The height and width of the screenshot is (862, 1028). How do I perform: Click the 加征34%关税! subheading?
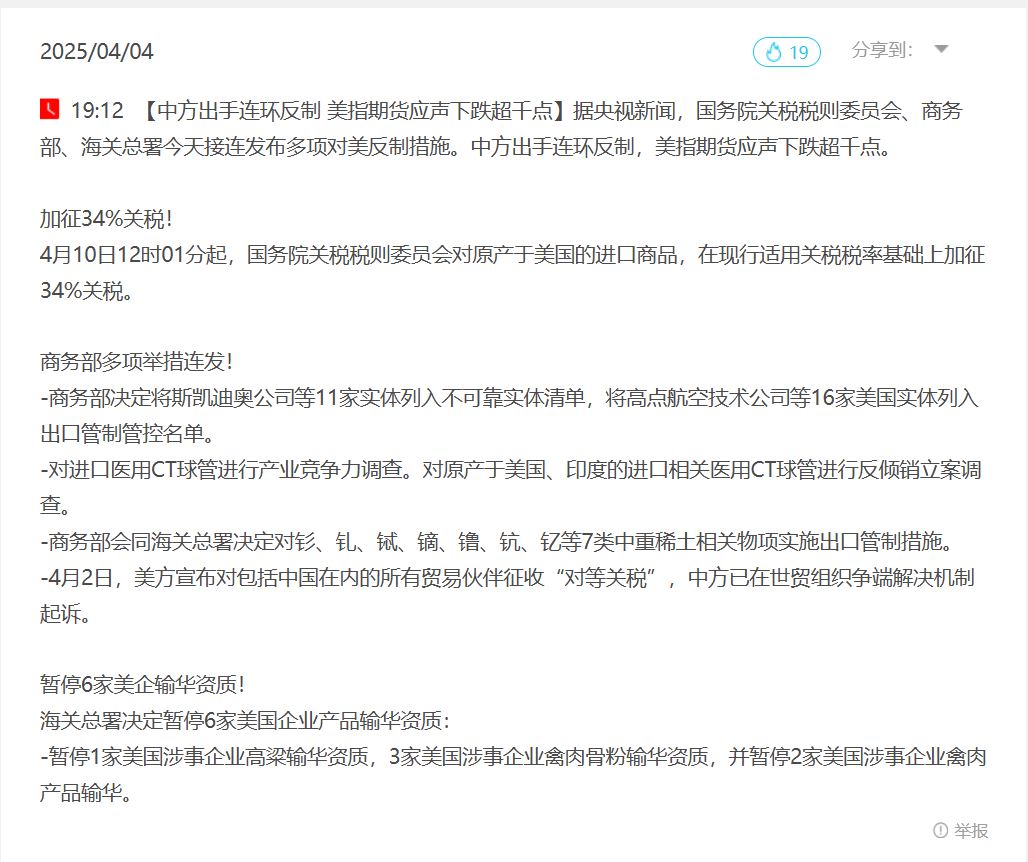pos(106,219)
